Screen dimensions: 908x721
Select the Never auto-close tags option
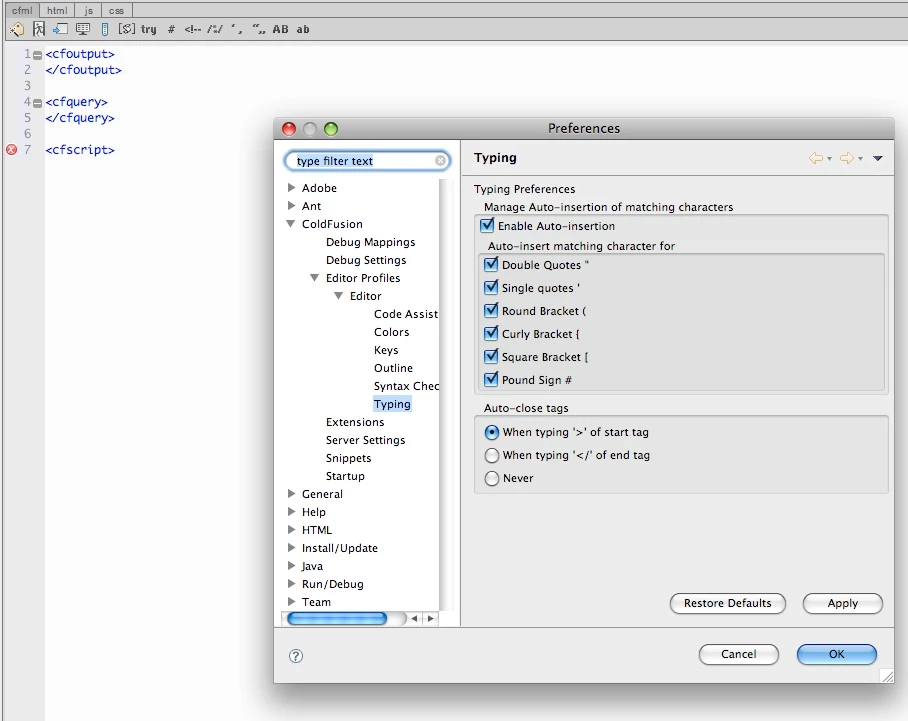coord(492,478)
